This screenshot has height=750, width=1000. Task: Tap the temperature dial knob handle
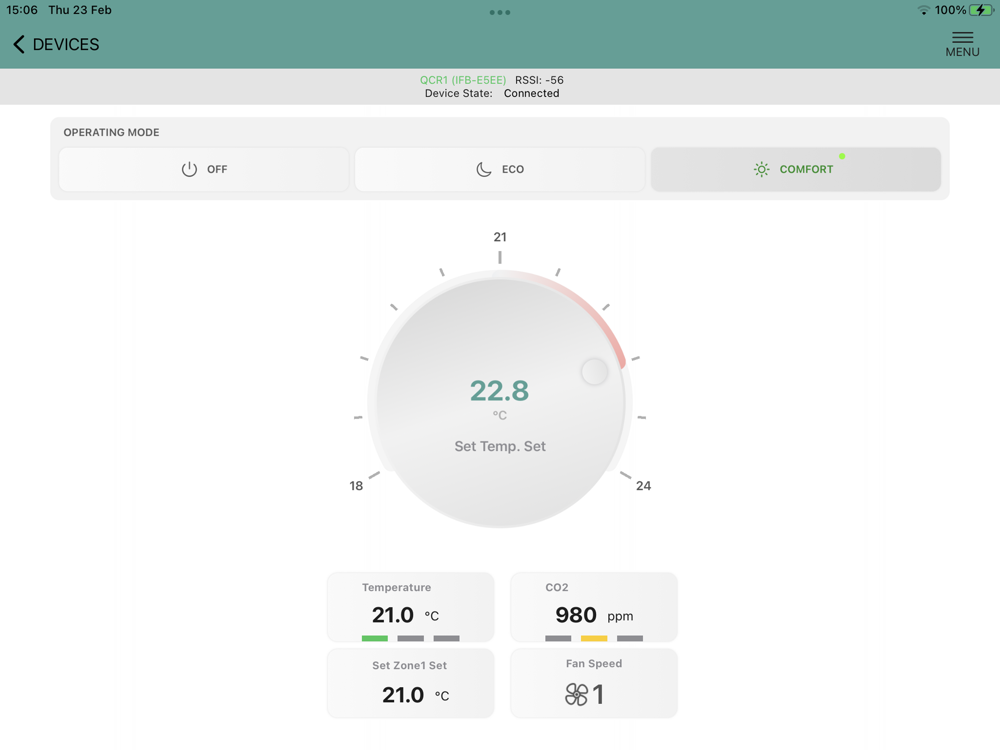(x=594, y=371)
